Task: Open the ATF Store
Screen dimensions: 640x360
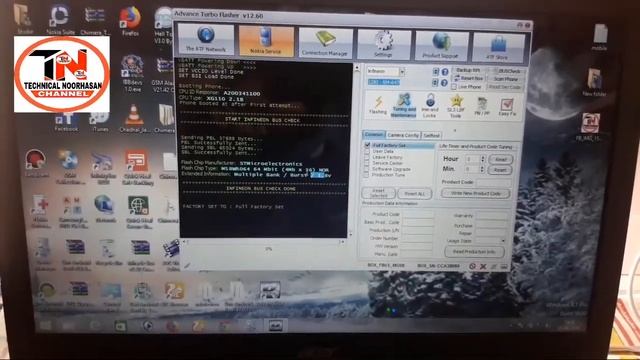Action: pos(498,48)
